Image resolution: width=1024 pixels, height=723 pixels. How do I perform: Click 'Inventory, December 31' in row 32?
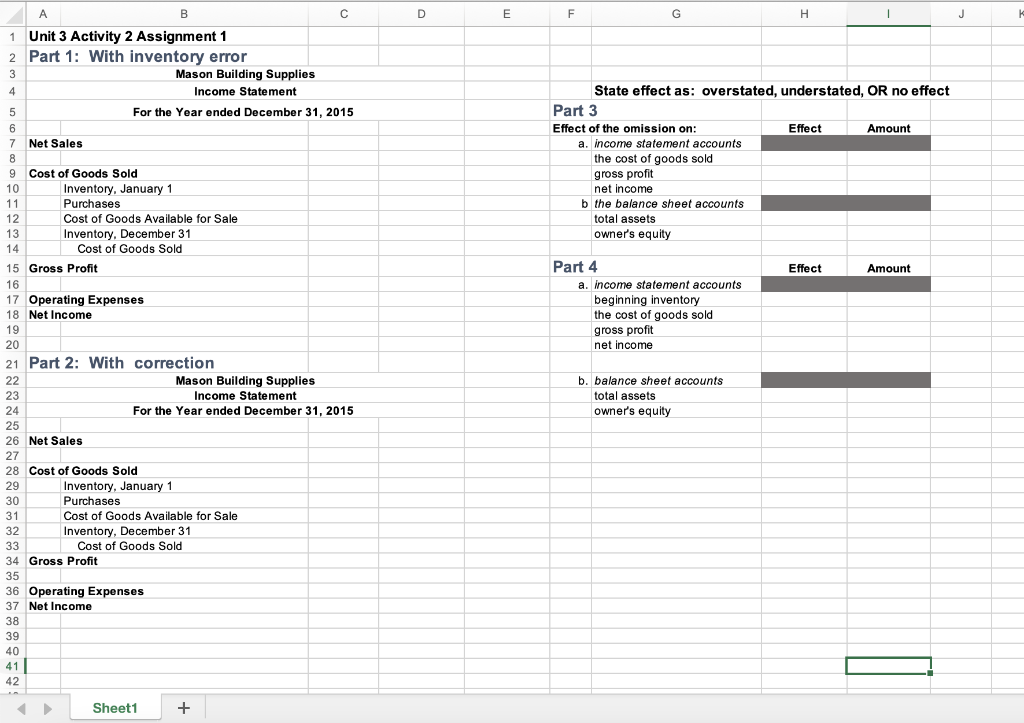(127, 531)
